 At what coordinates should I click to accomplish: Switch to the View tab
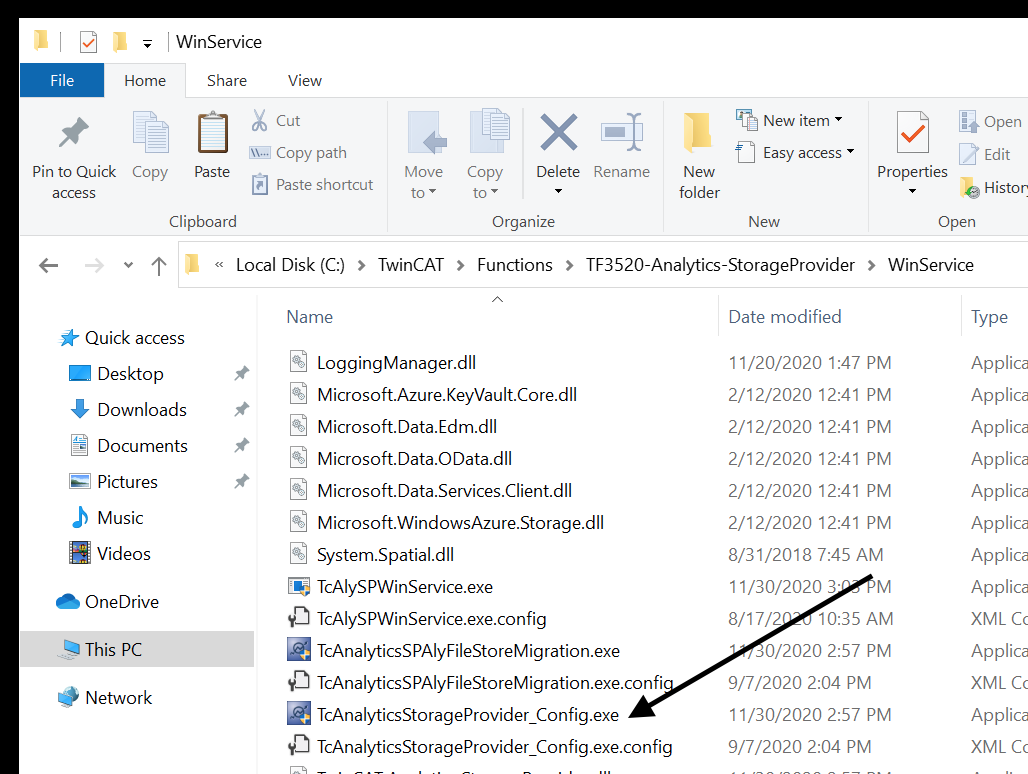(305, 80)
